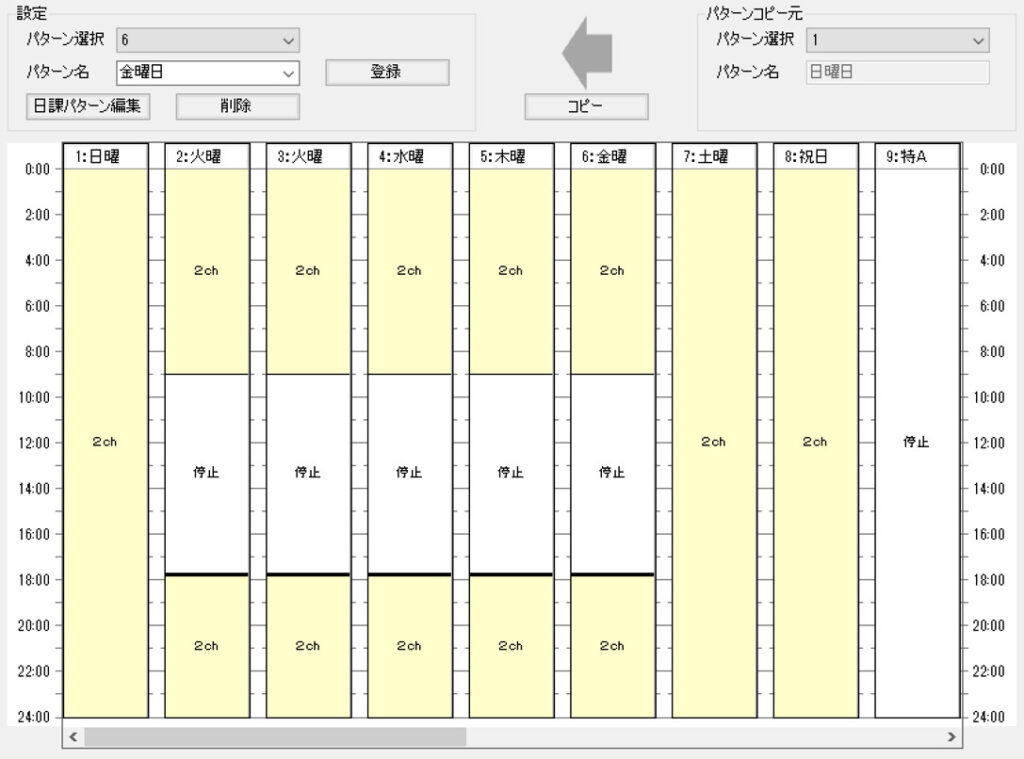This screenshot has height=759, width=1024.
Task: Select the 停止 block in 4:水曜 column
Action: tap(409, 473)
